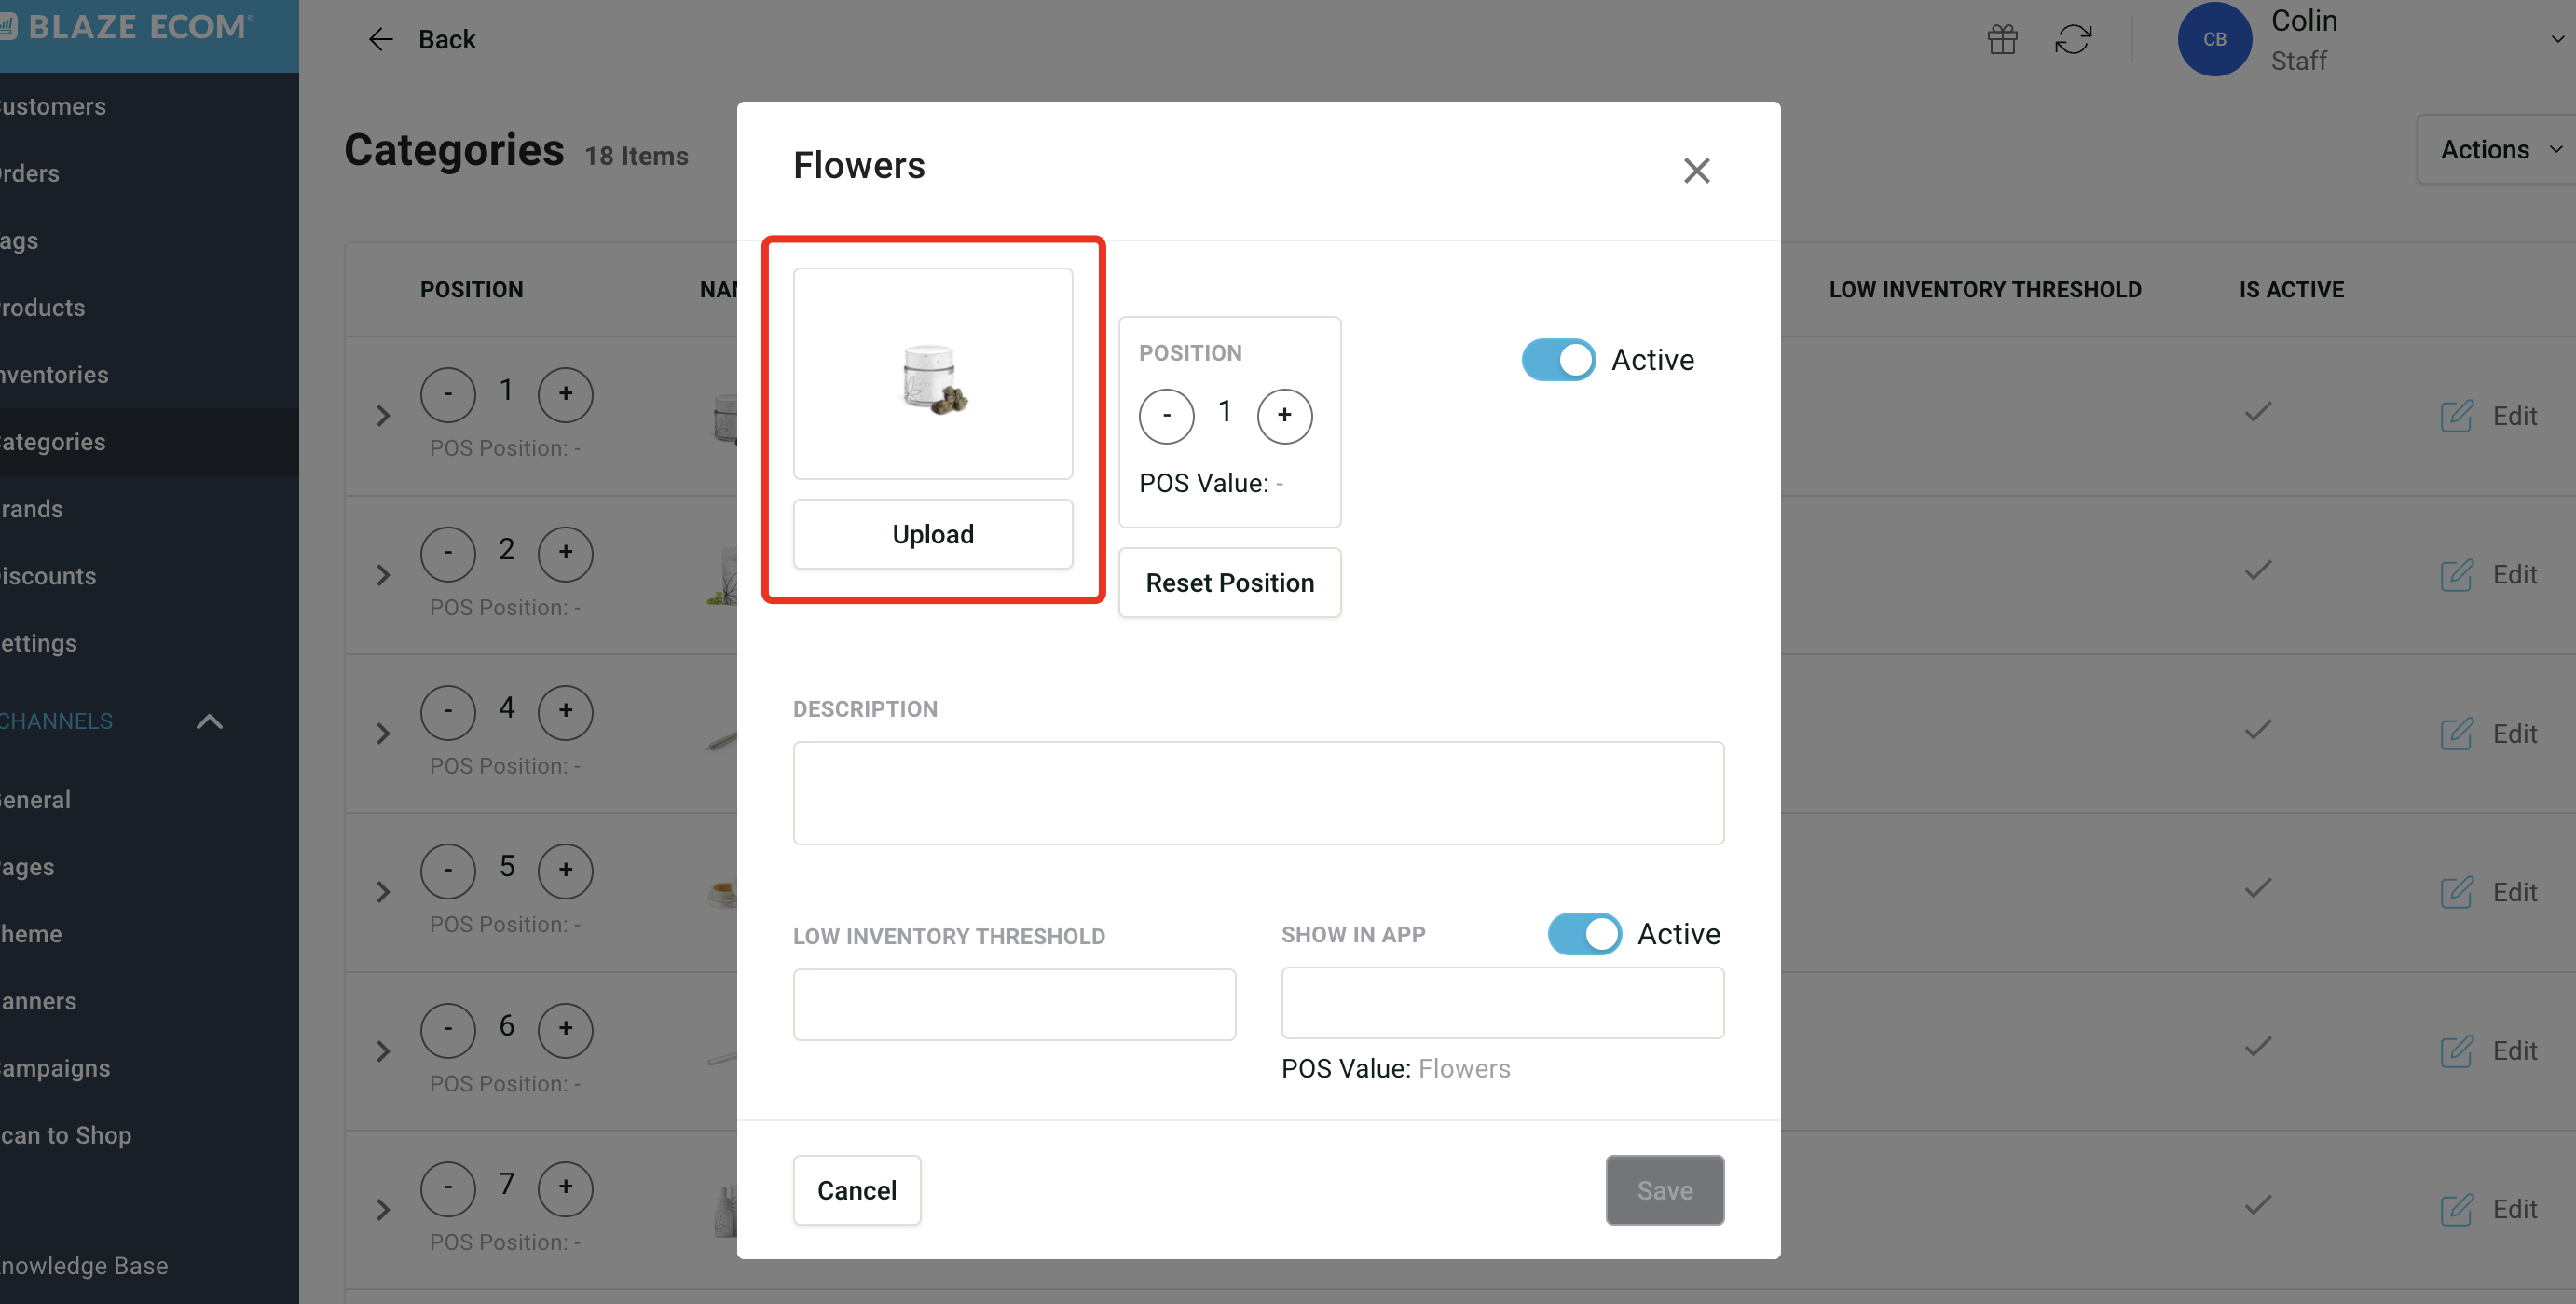Viewport: 2576px width, 1304px height.
Task: Click minus stepper in dialog Position box
Action: point(1166,416)
